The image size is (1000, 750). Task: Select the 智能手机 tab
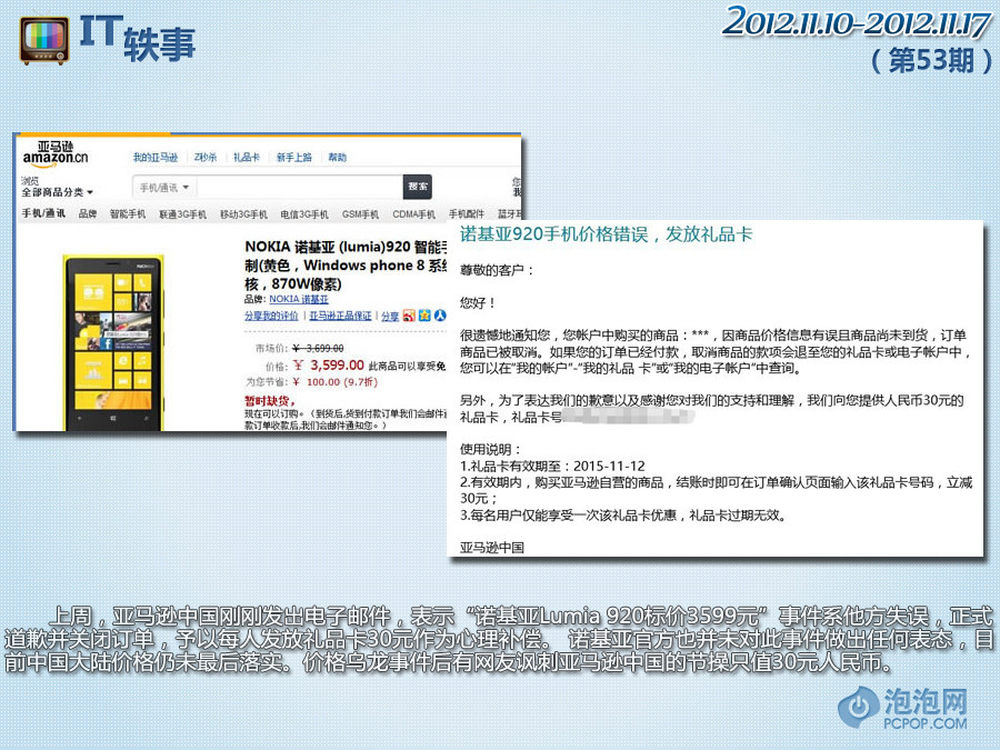[128, 214]
